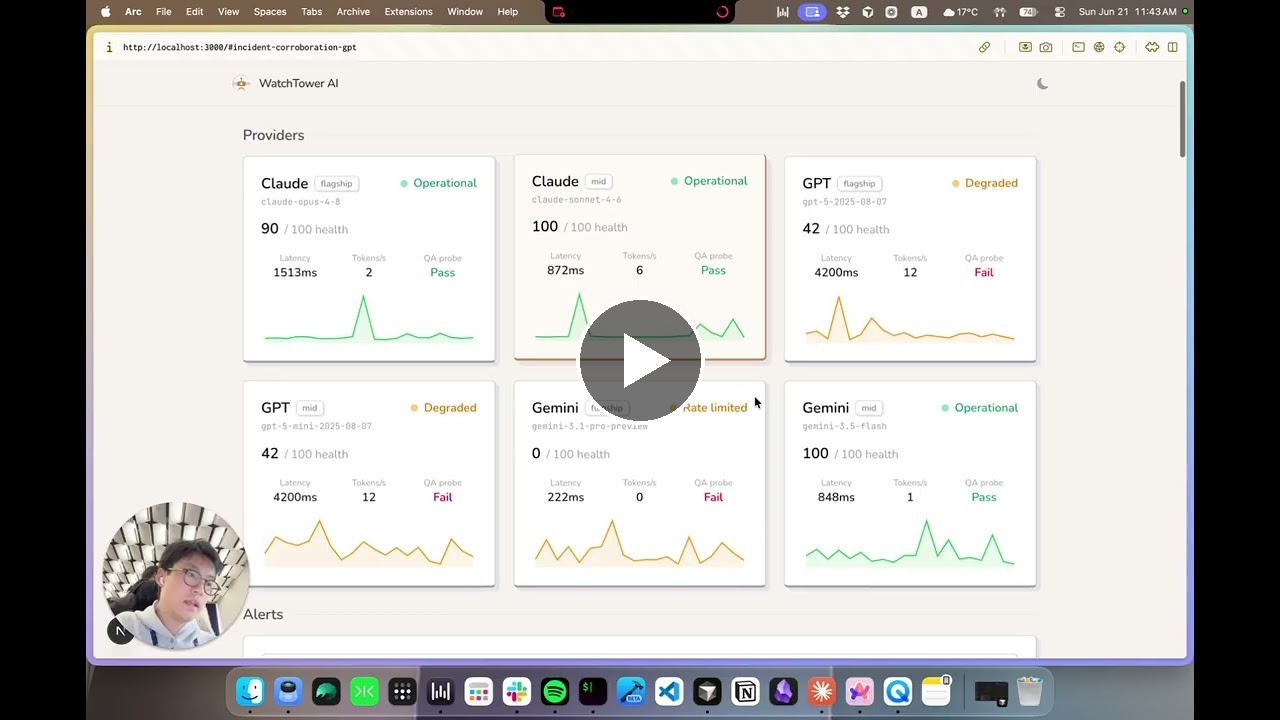The height and width of the screenshot is (720, 1280).
Task: Open the GPT flagship provider card
Action: 910,259
